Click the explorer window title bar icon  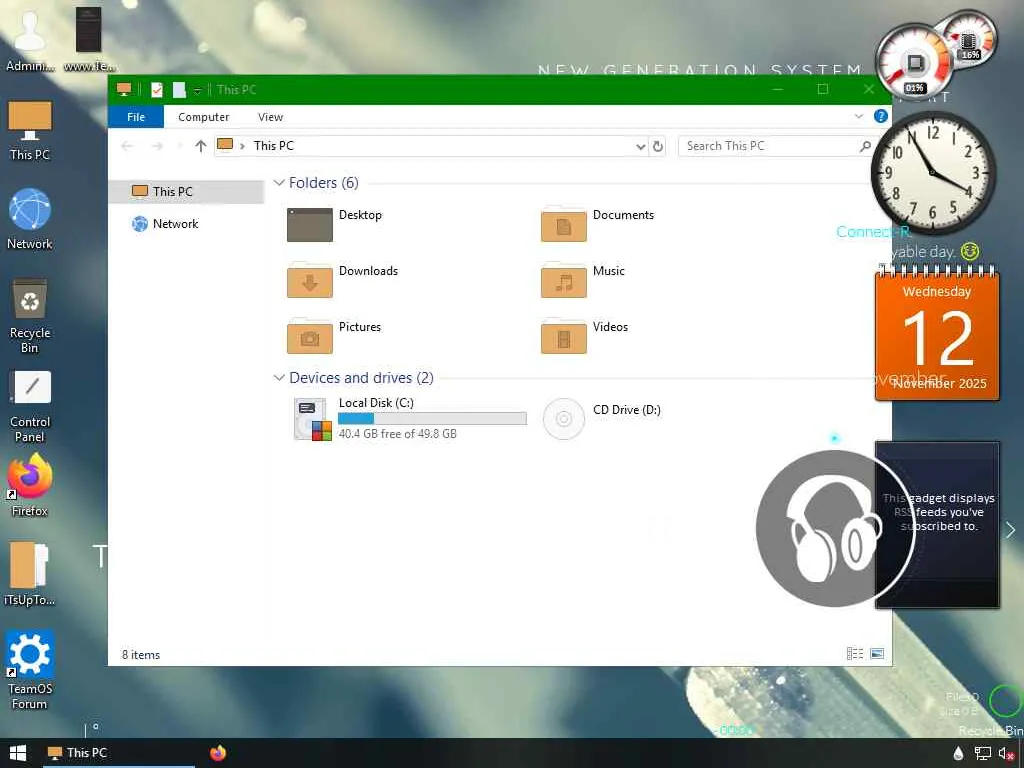click(124, 89)
